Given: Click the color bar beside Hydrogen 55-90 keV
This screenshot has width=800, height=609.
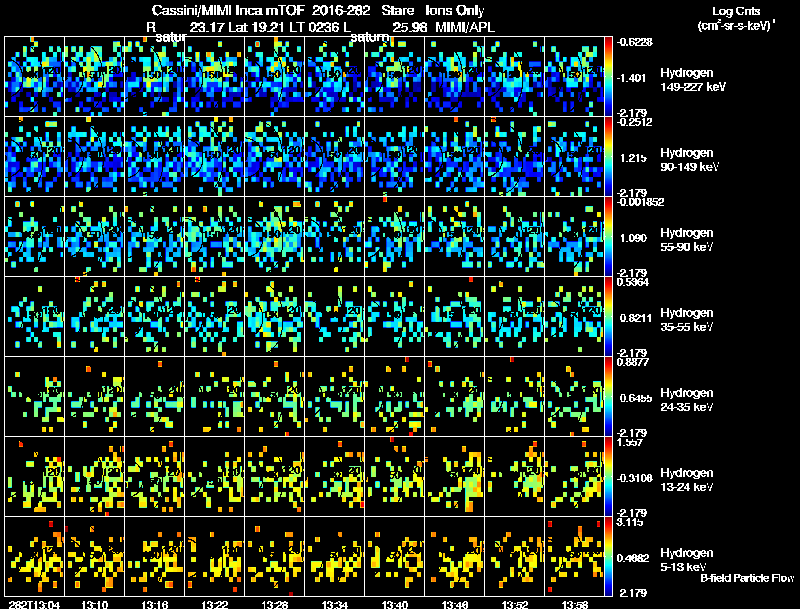Looking at the screenshot, I should tap(609, 237).
